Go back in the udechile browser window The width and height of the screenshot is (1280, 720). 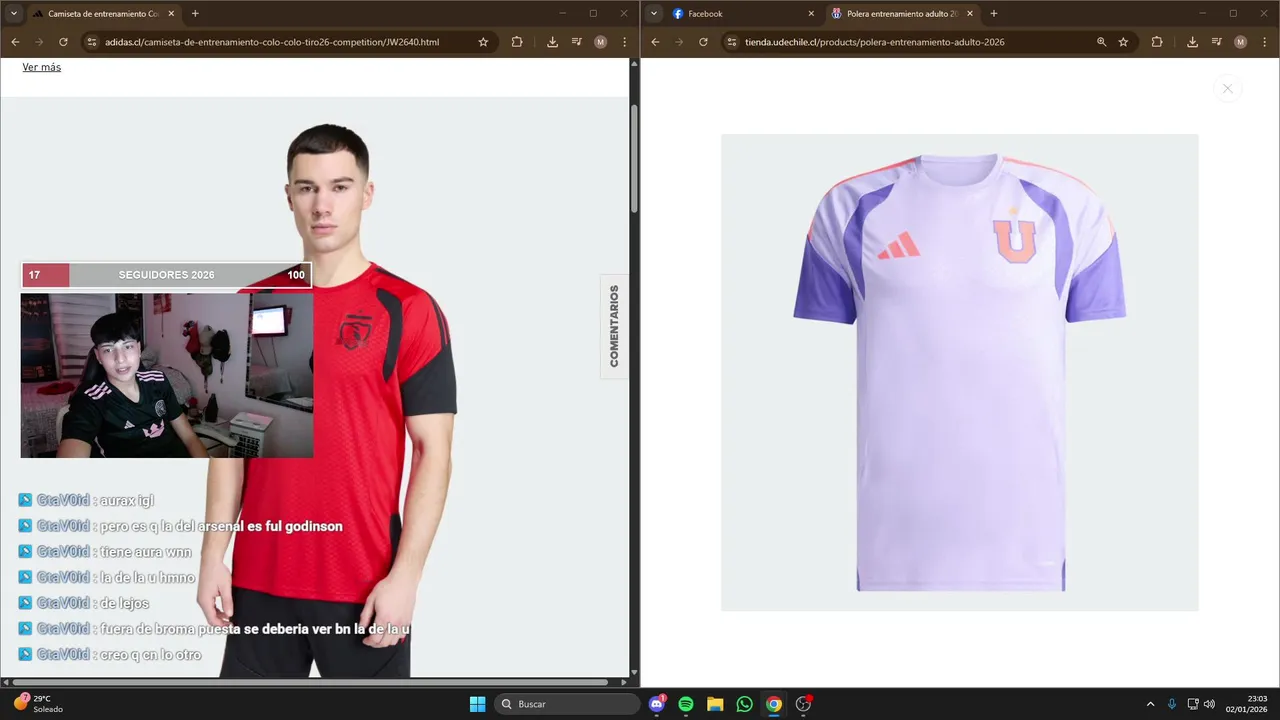point(655,42)
